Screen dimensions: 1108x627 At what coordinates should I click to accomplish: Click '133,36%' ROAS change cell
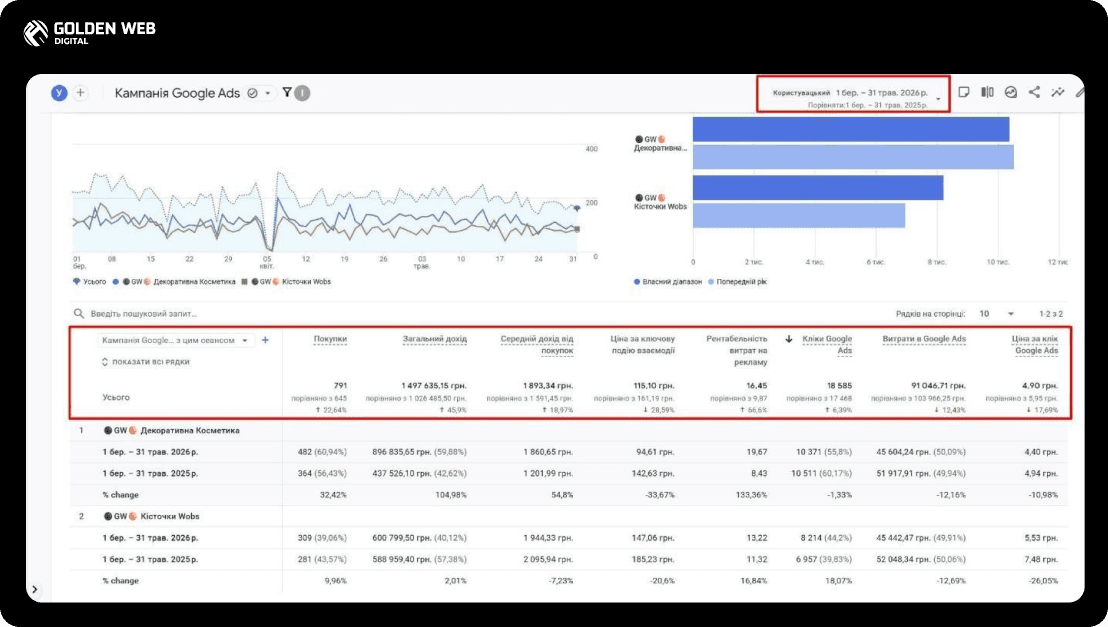coord(751,495)
